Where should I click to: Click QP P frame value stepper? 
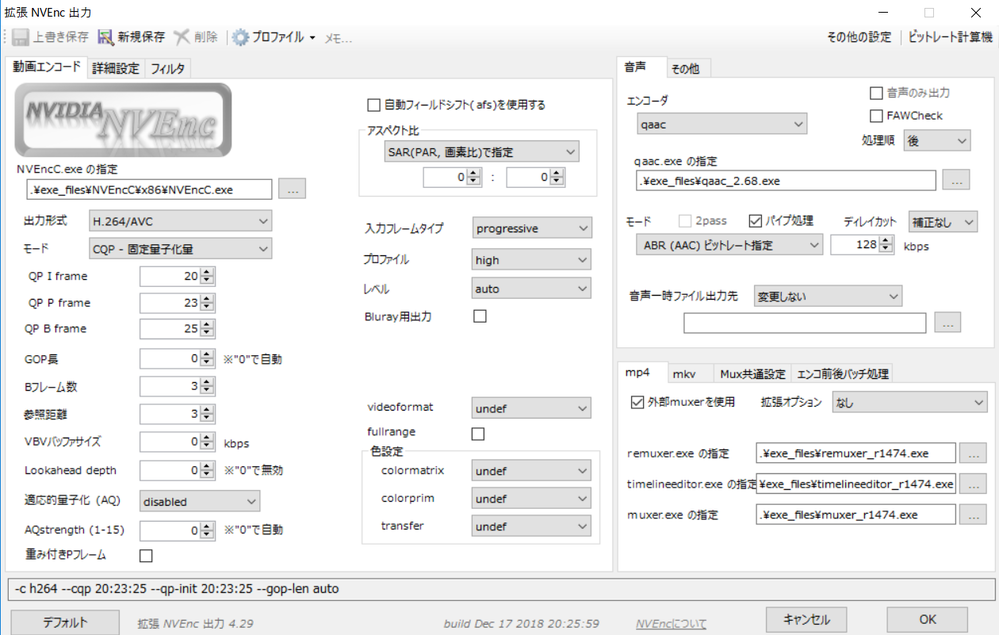[x=206, y=303]
